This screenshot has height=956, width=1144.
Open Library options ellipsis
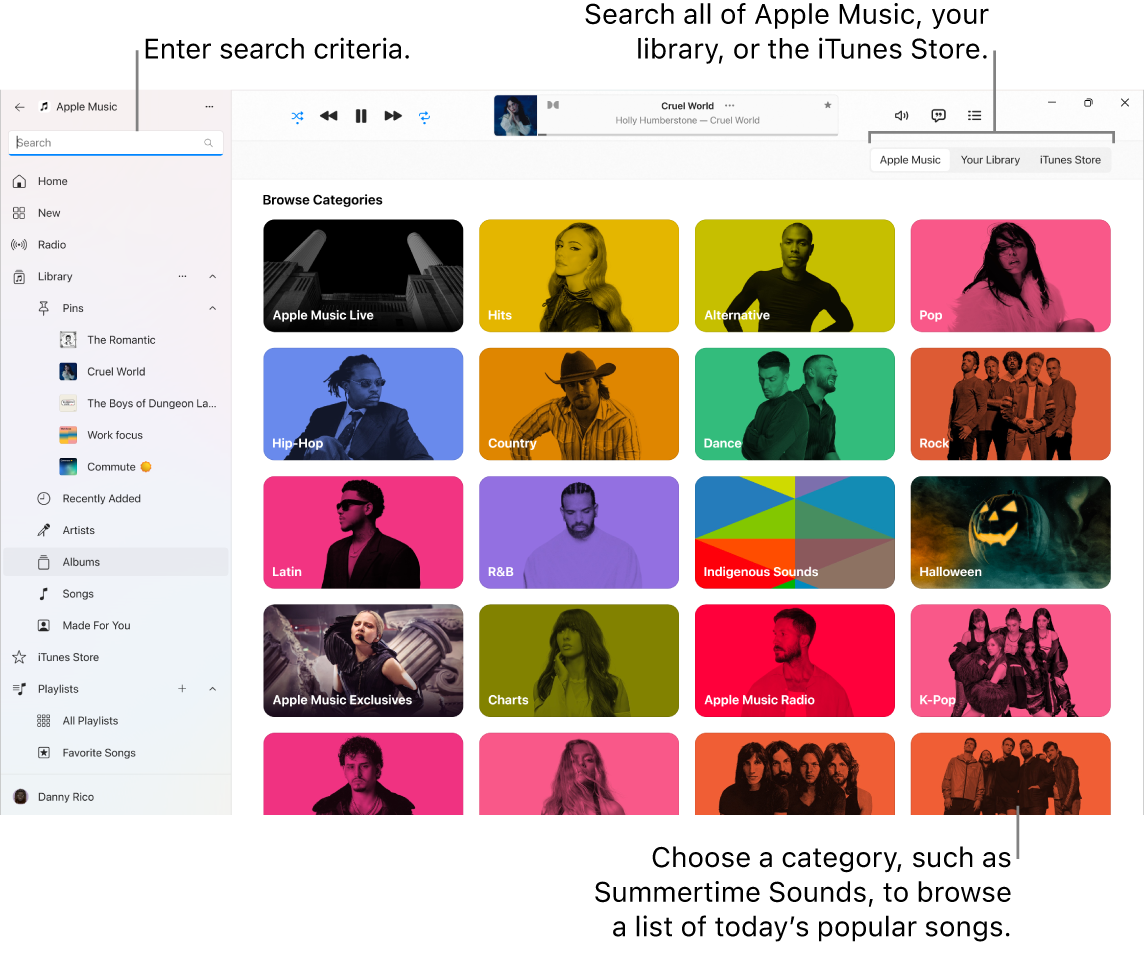click(x=182, y=277)
